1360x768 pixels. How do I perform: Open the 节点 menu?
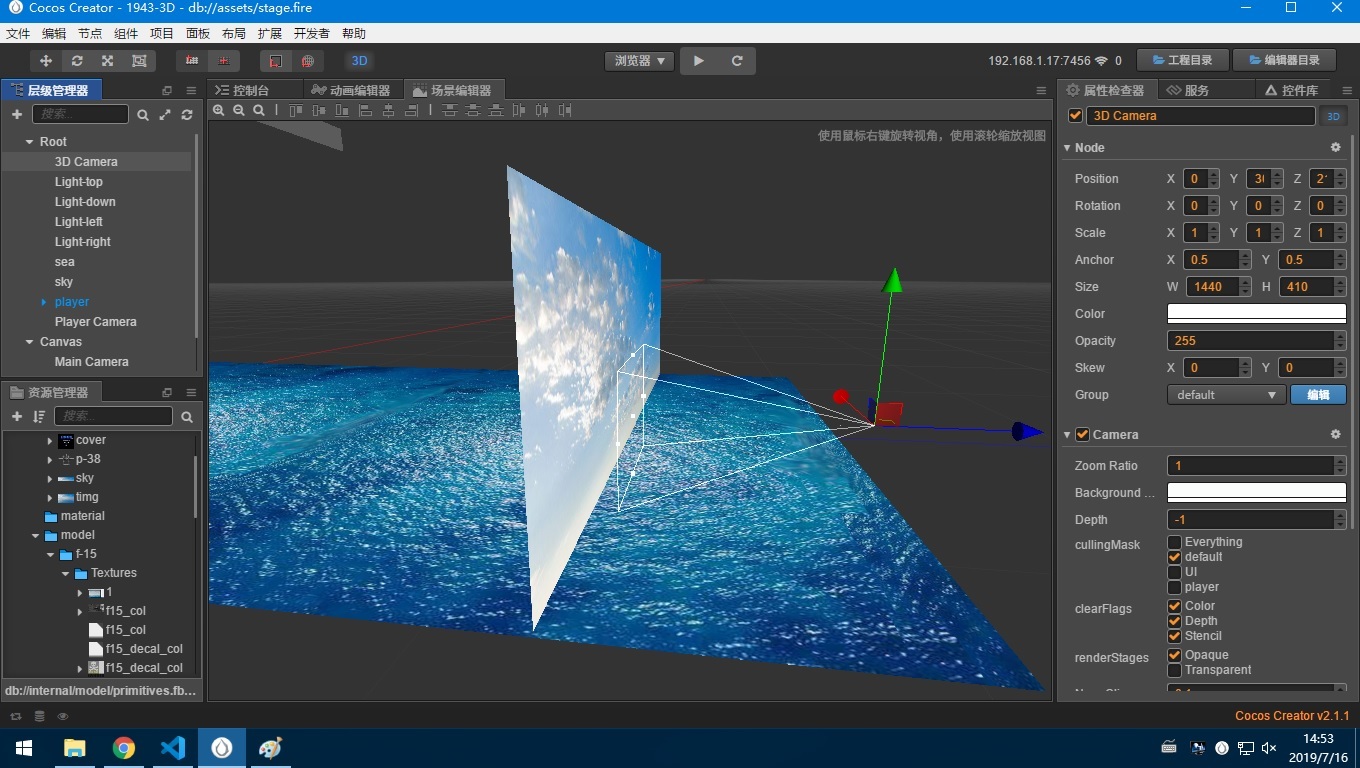90,33
